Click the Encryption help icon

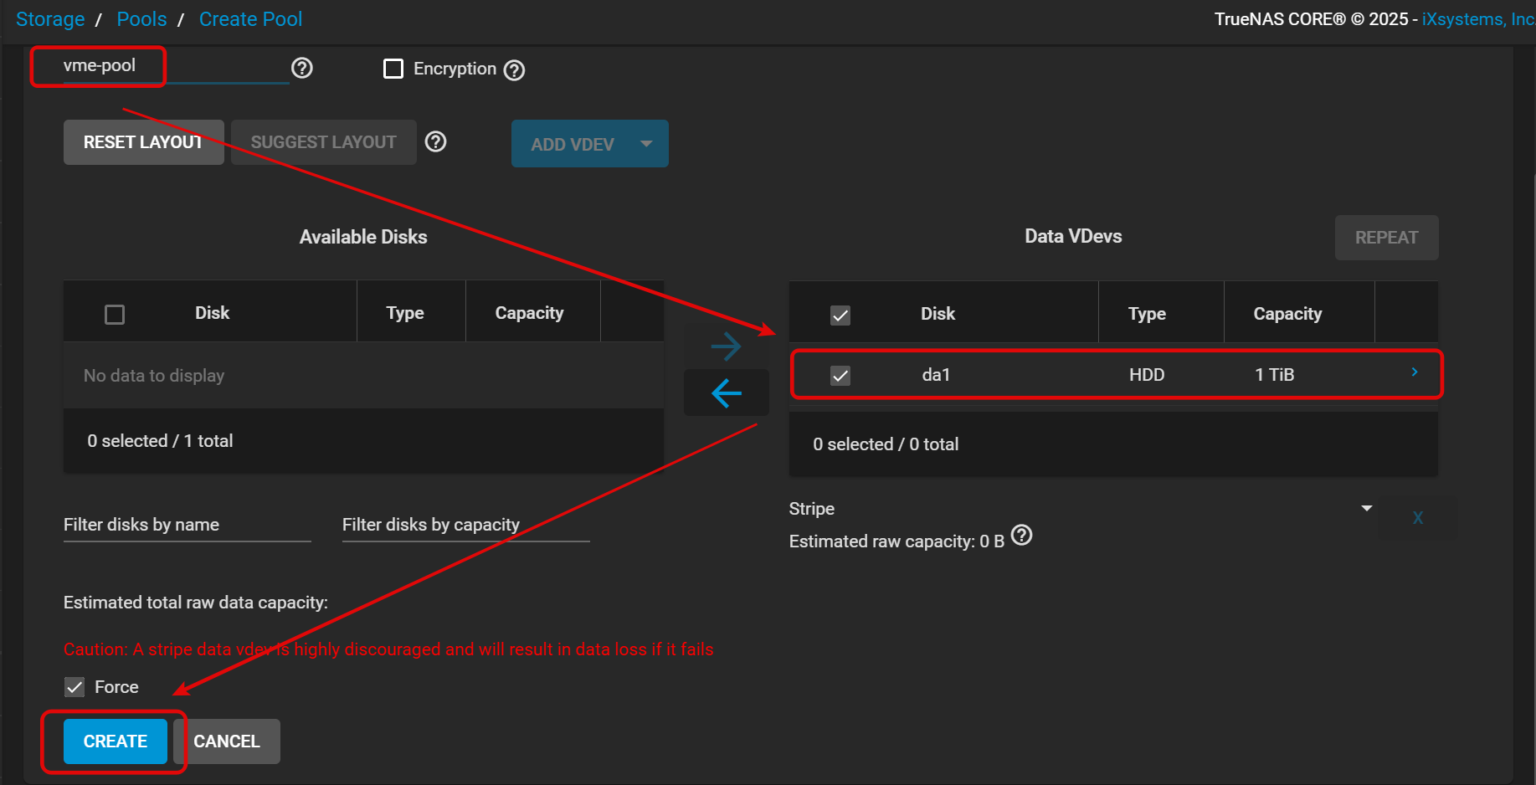(514, 70)
